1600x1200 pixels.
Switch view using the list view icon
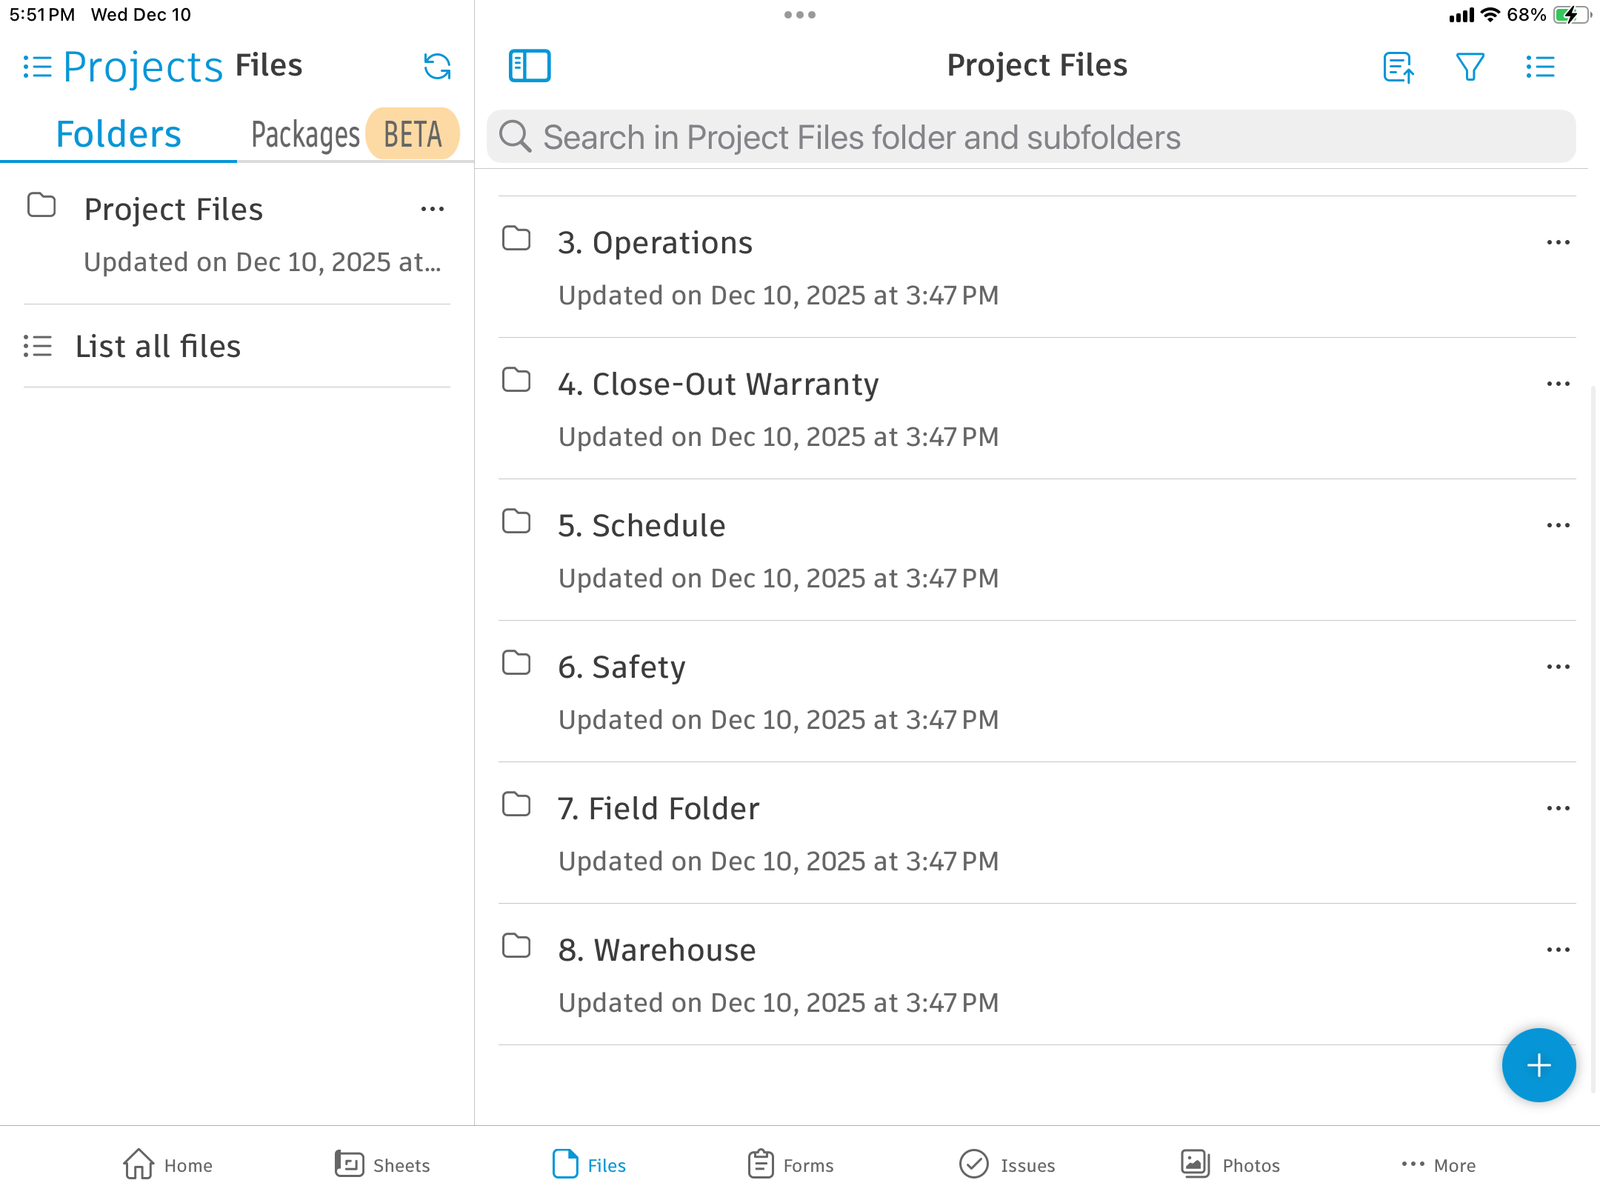1540,66
